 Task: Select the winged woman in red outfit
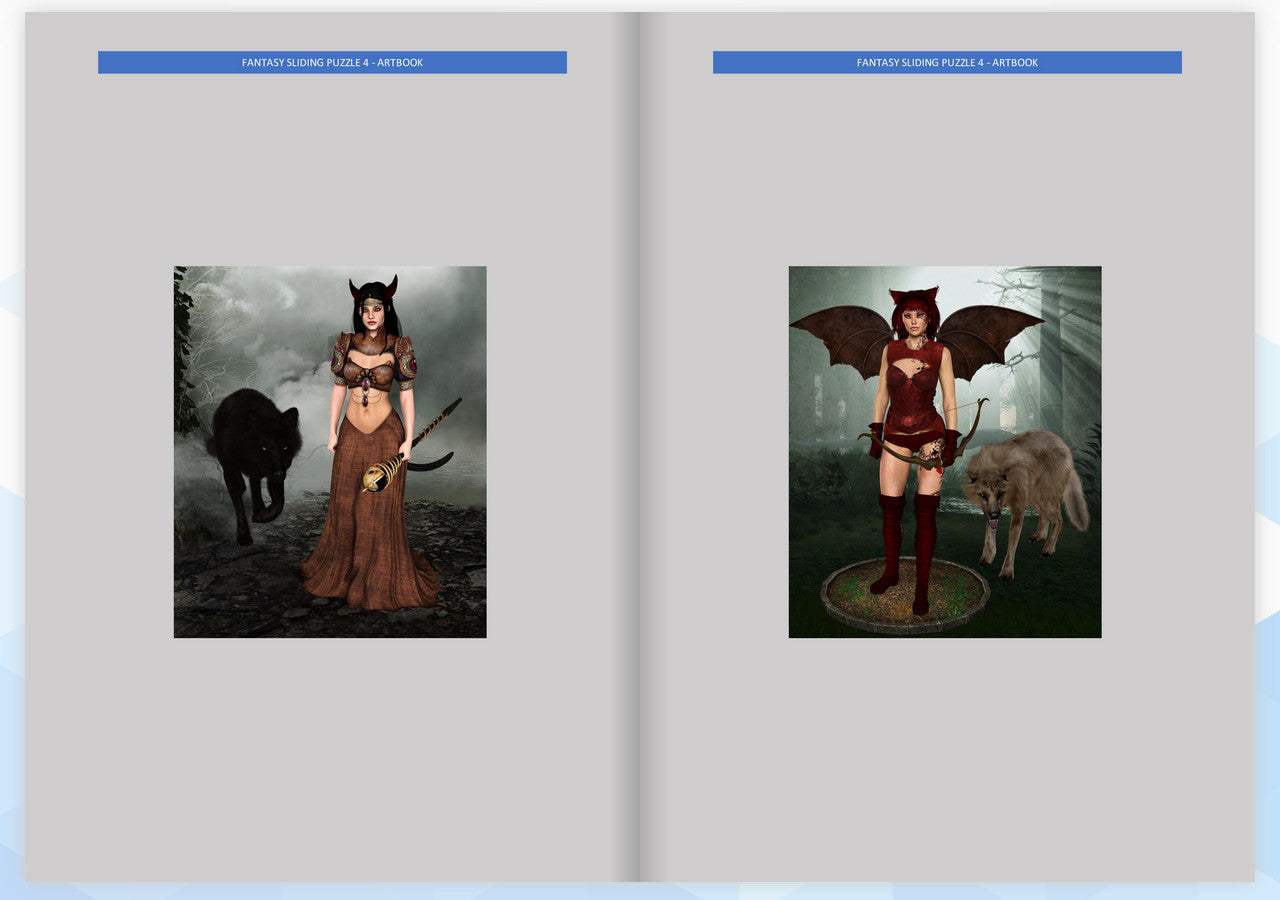pyautogui.click(x=912, y=420)
